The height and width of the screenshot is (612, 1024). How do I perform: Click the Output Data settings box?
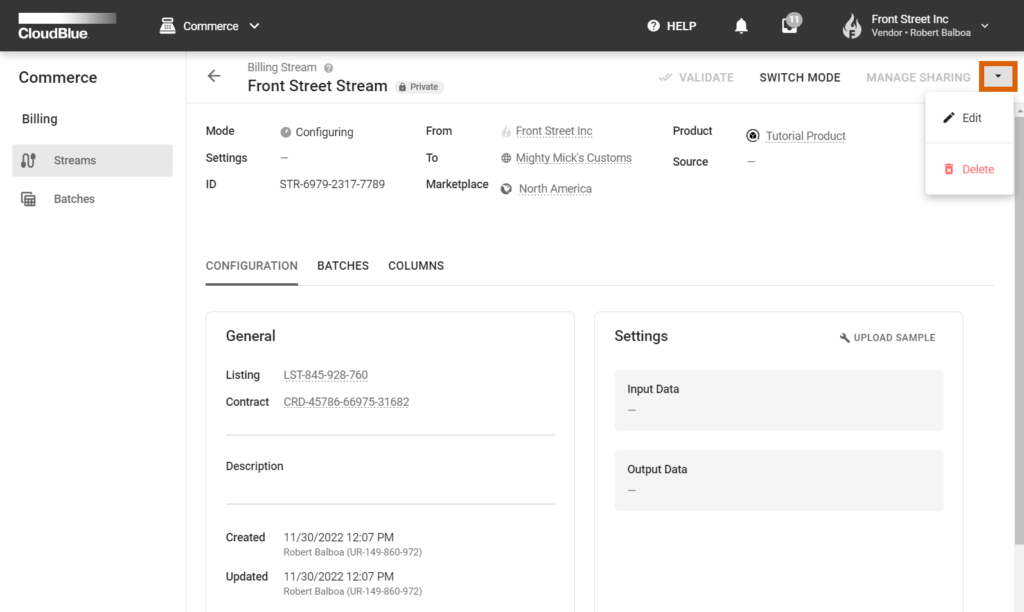778,480
